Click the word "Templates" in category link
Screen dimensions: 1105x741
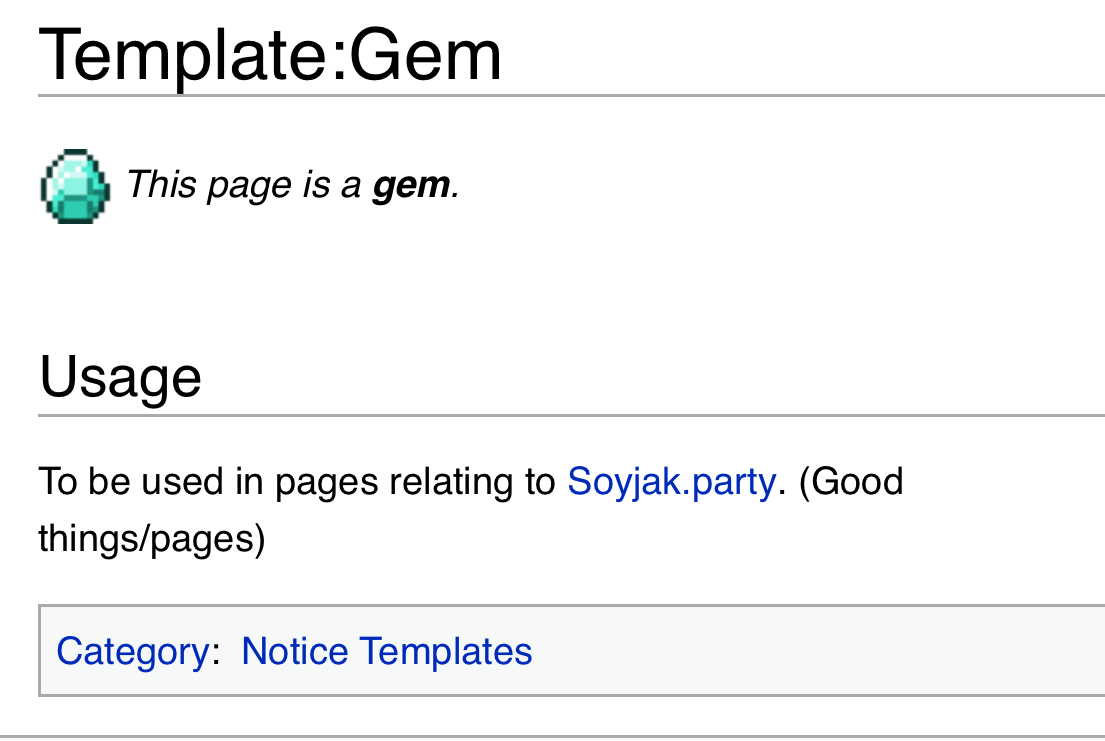446,652
